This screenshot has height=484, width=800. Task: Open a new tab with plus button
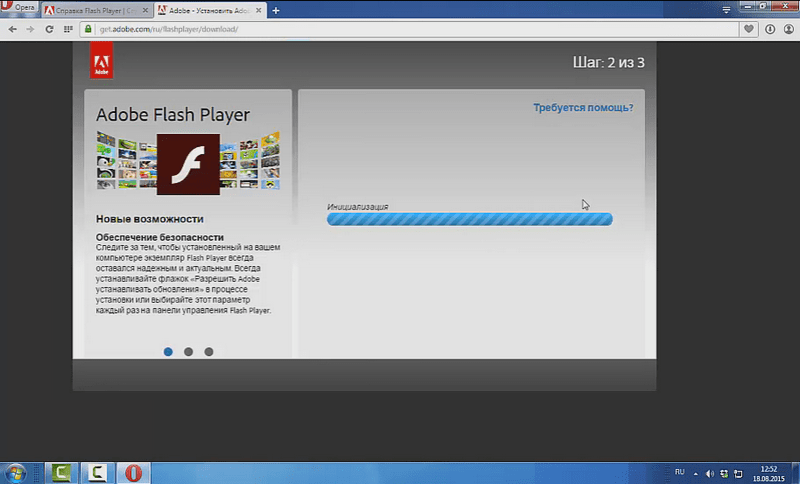click(x=276, y=10)
